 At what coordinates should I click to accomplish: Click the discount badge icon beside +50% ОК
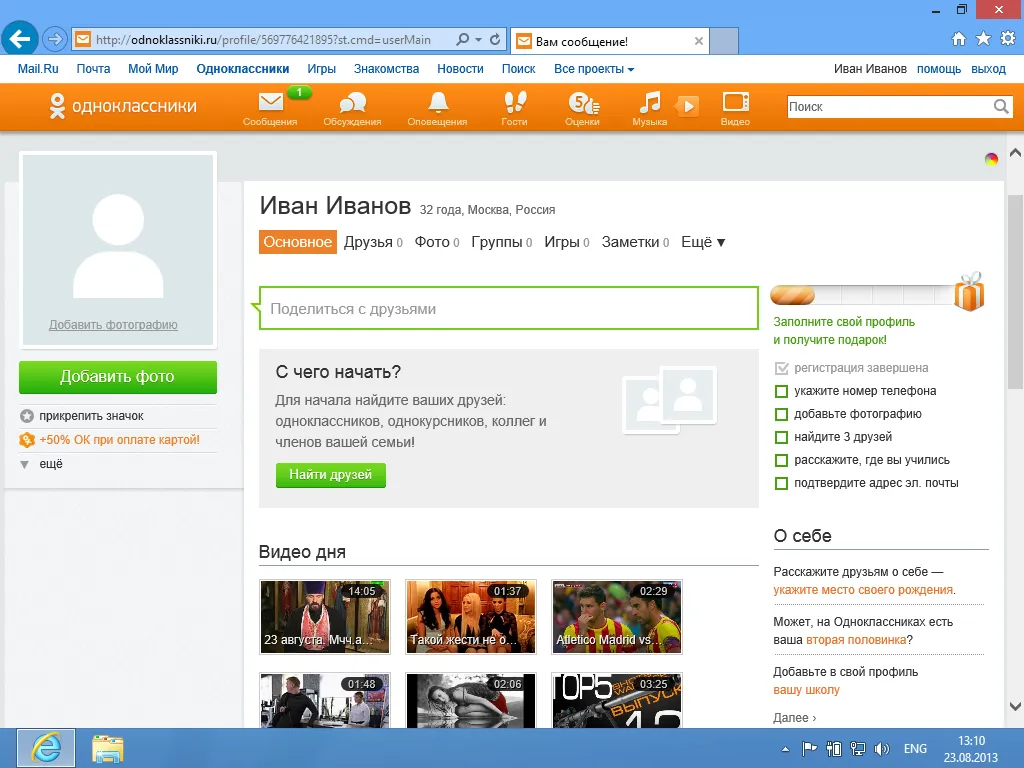point(27,440)
